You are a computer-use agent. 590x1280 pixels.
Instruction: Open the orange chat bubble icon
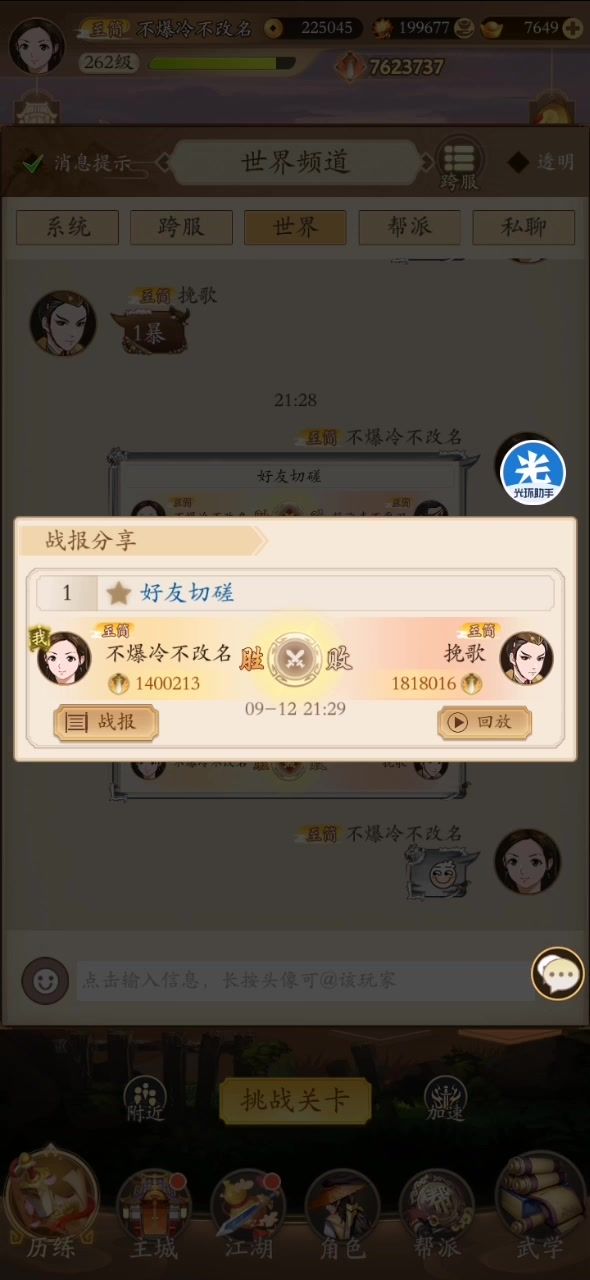coord(558,973)
